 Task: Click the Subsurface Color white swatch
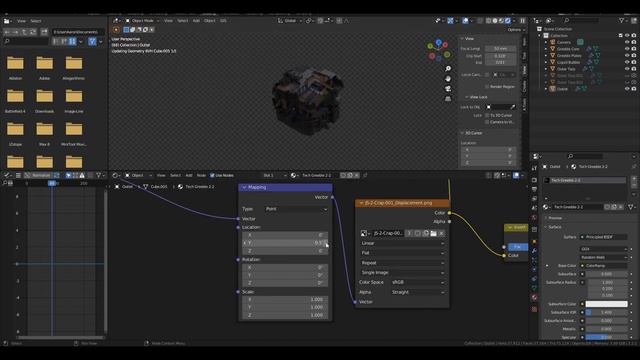tap(607, 304)
